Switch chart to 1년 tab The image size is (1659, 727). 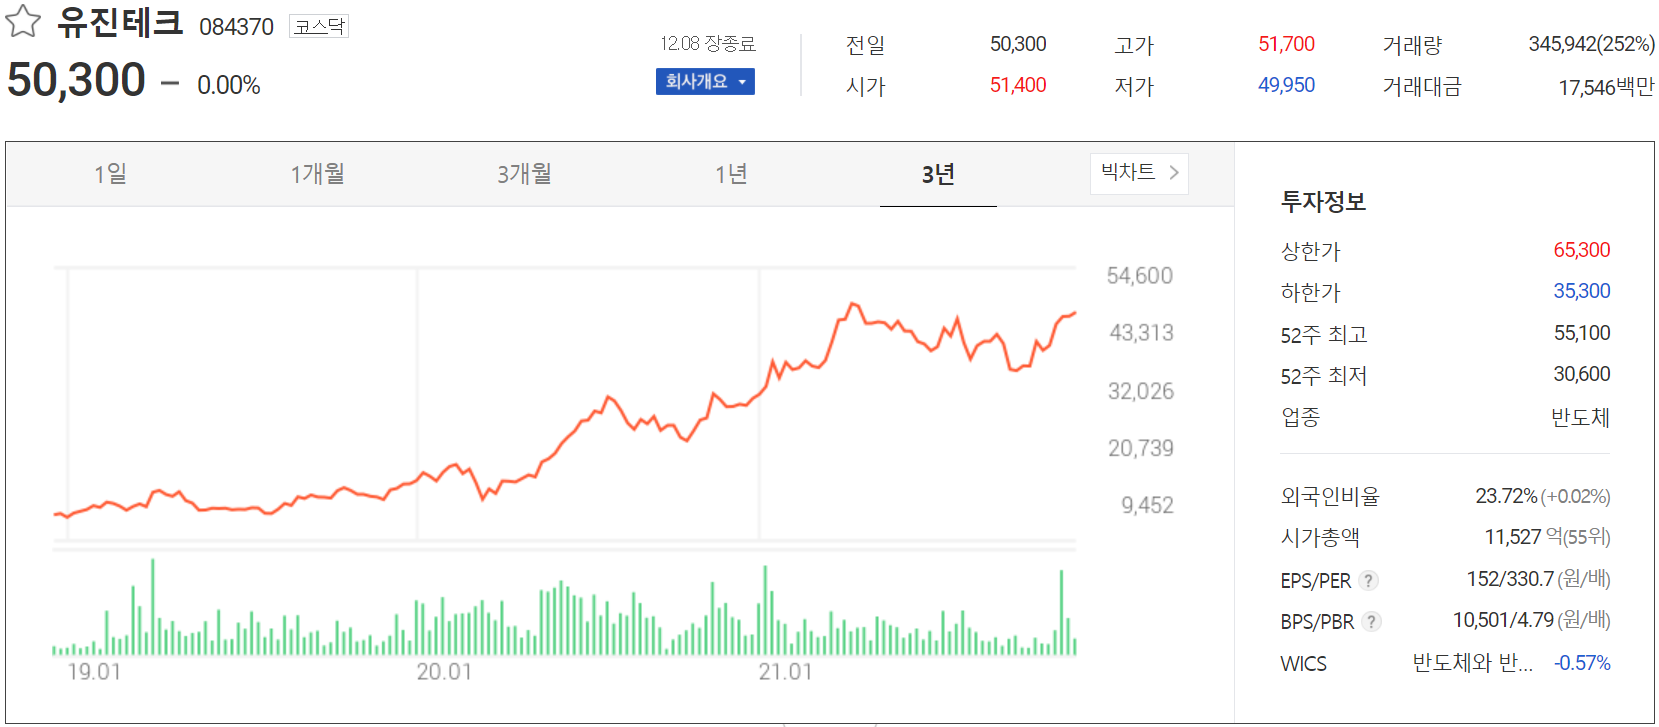coord(731,174)
